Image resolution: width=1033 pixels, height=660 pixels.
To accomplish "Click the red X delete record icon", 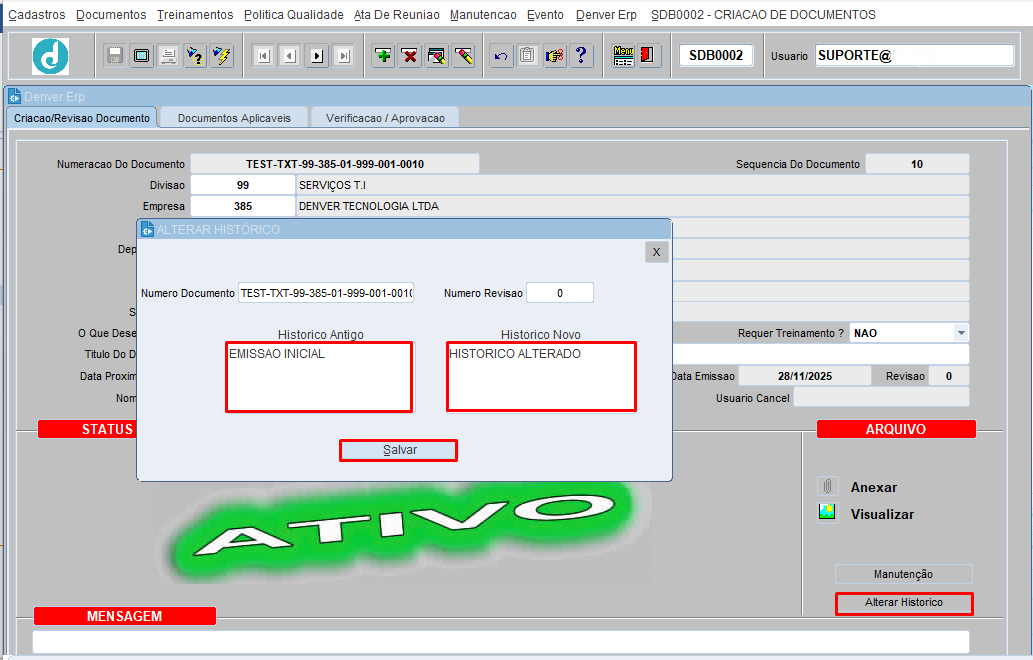I will pos(410,56).
